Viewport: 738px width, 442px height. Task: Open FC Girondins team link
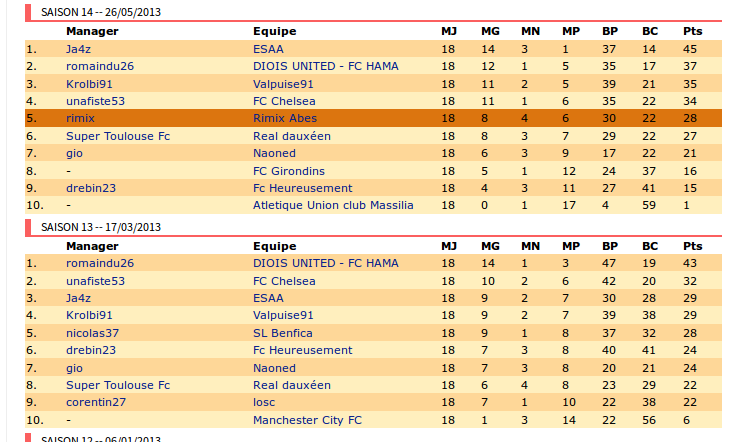(289, 171)
